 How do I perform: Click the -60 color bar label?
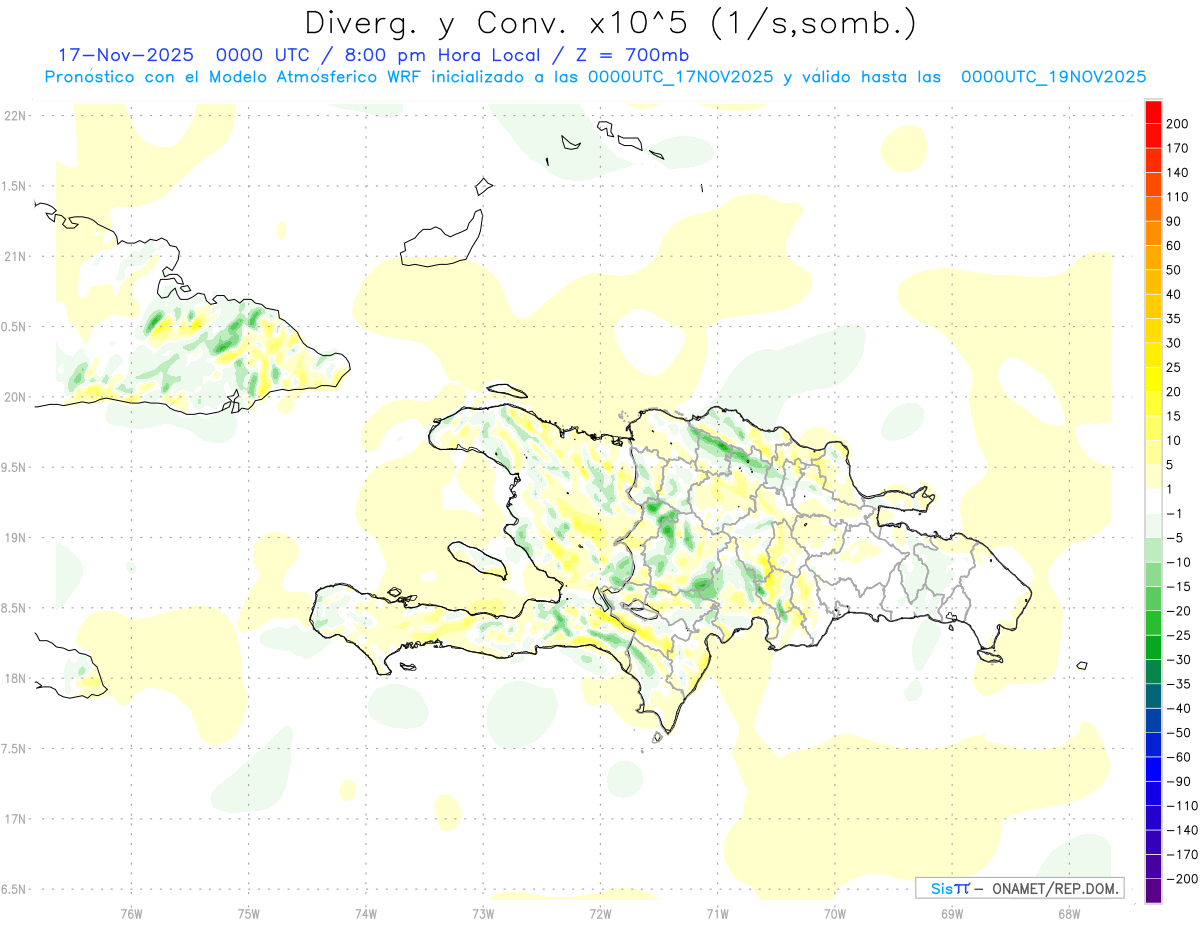click(1179, 757)
